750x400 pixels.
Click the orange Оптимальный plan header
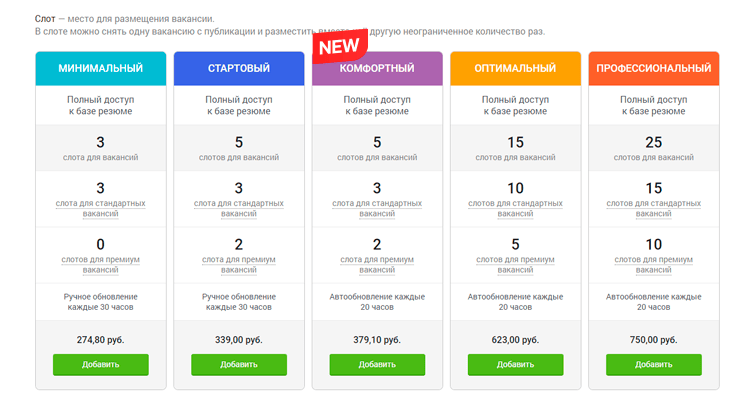pyautogui.click(x=515, y=69)
